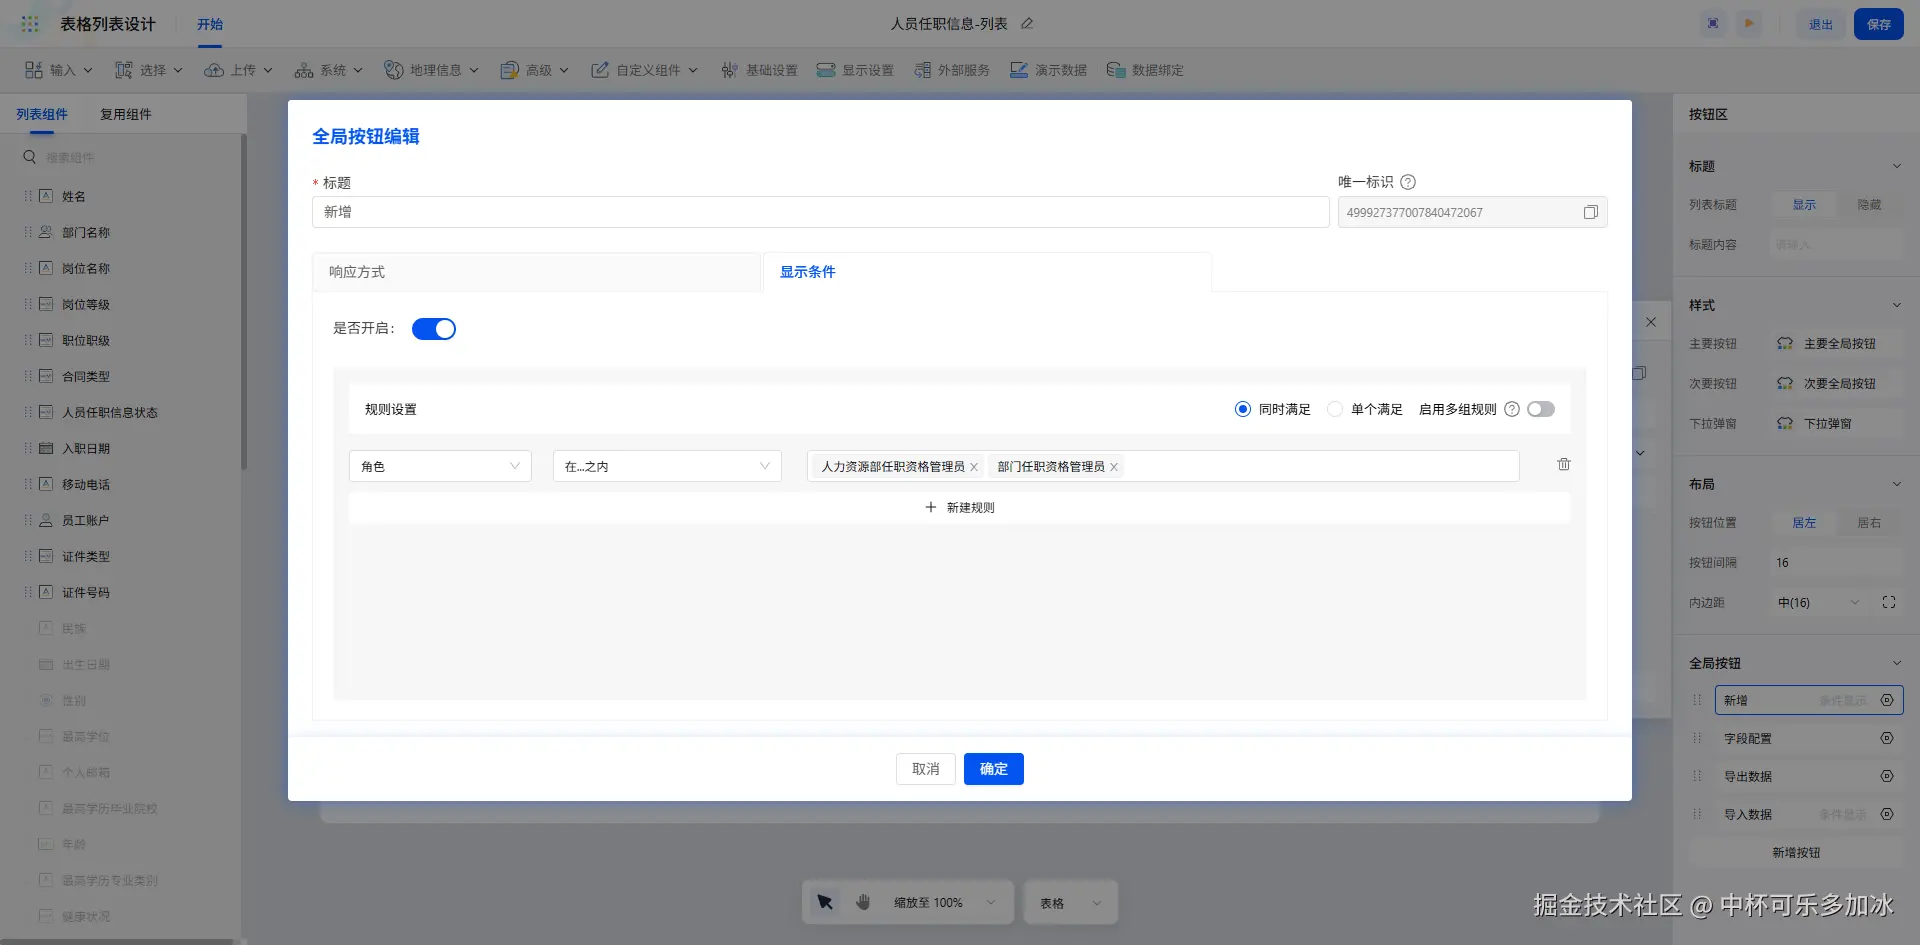Open the 缩放至 100% zoom dropdown

(x=945, y=903)
